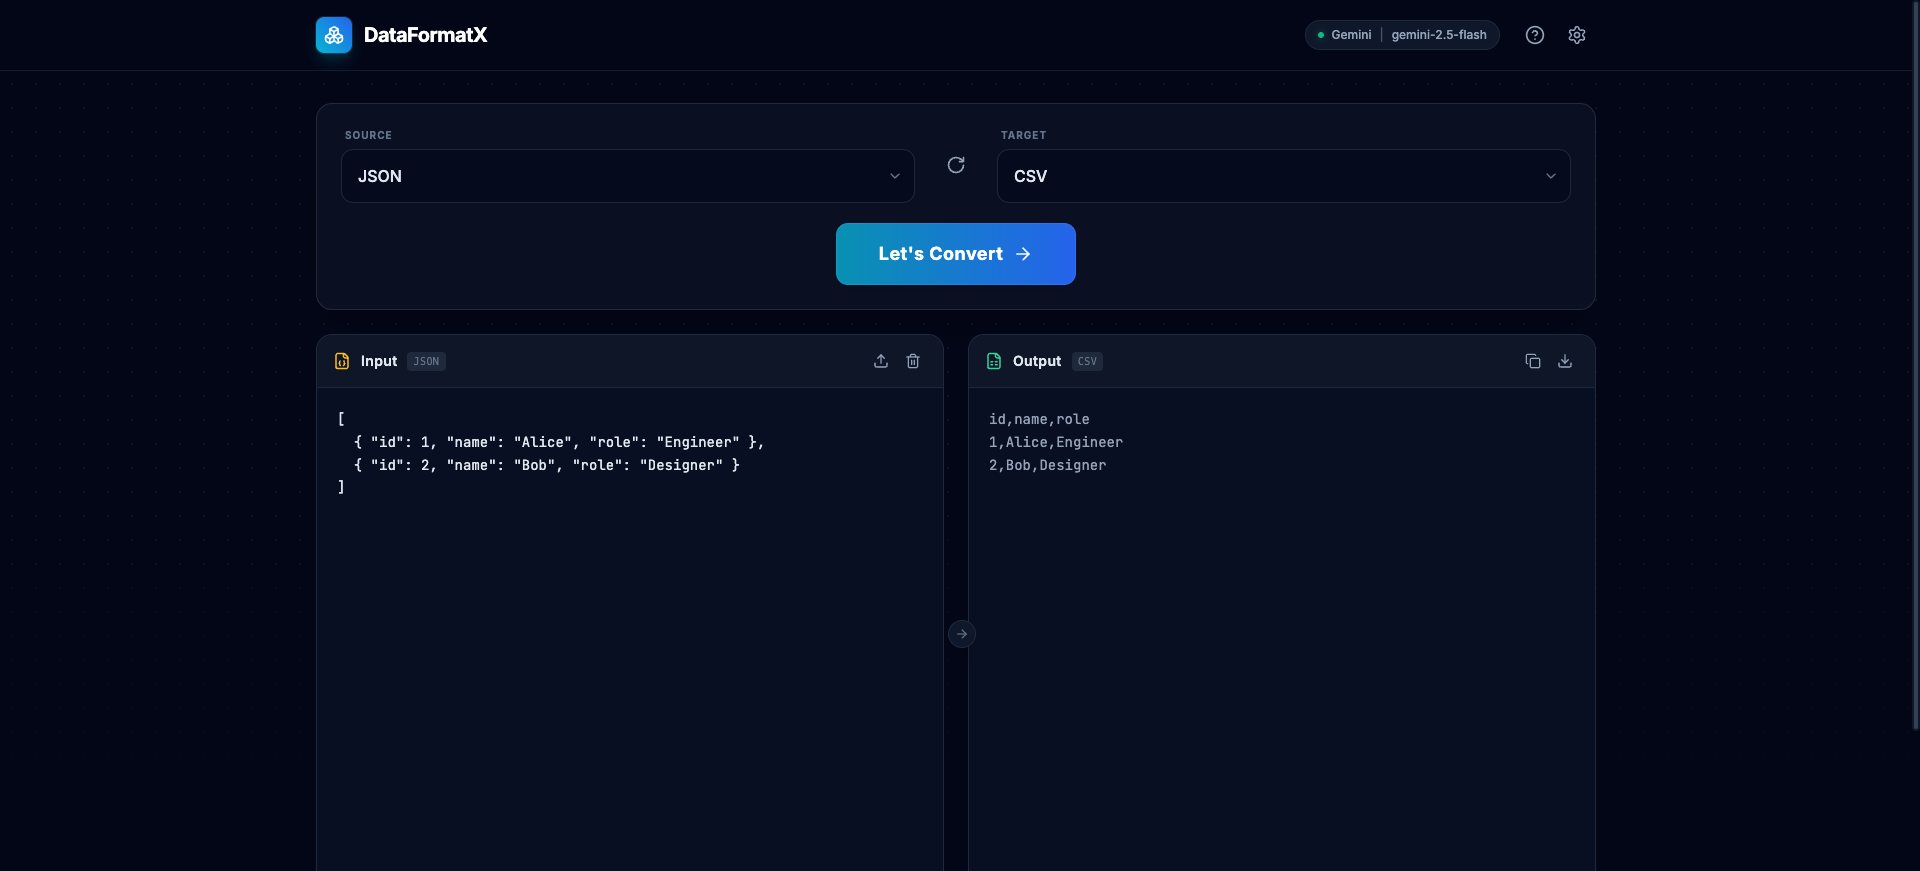Viewport: 1920px width, 871px height.
Task: Click inside the JSON input editor
Action: (630, 630)
